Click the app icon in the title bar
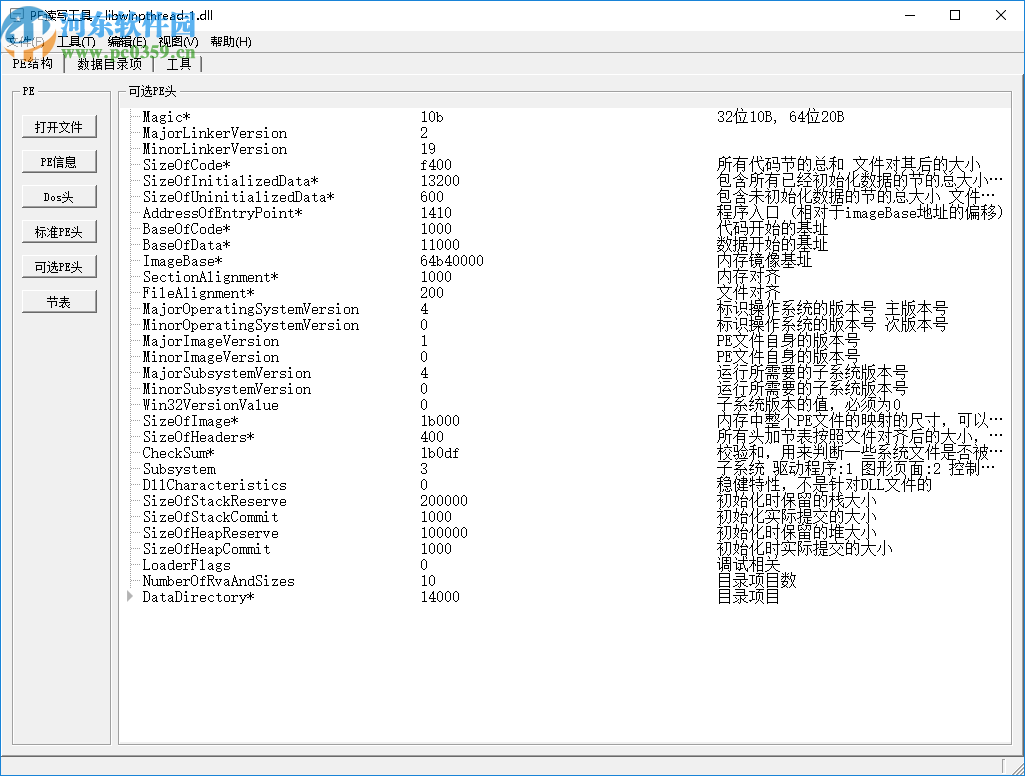Image resolution: width=1025 pixels, height=776 pixels. click(x=15, y=16)
